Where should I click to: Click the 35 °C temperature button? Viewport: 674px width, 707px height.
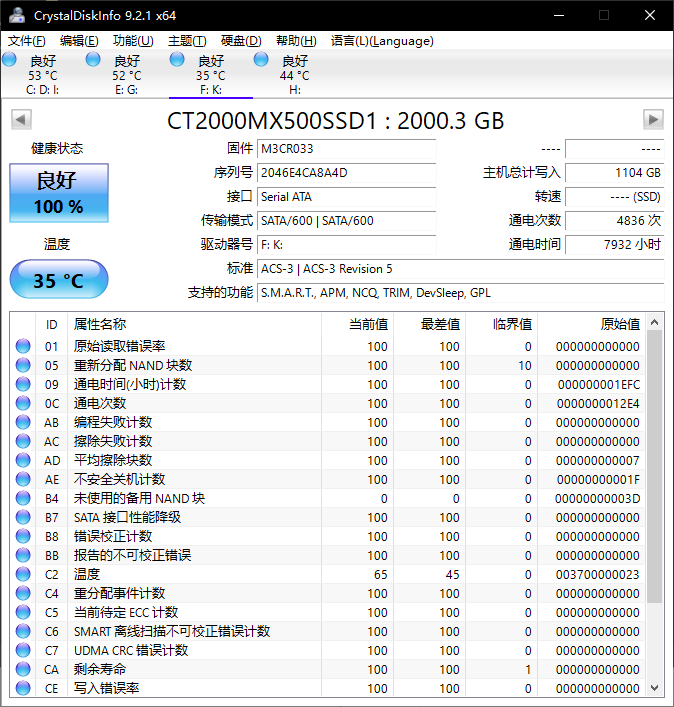coord(59,279)
